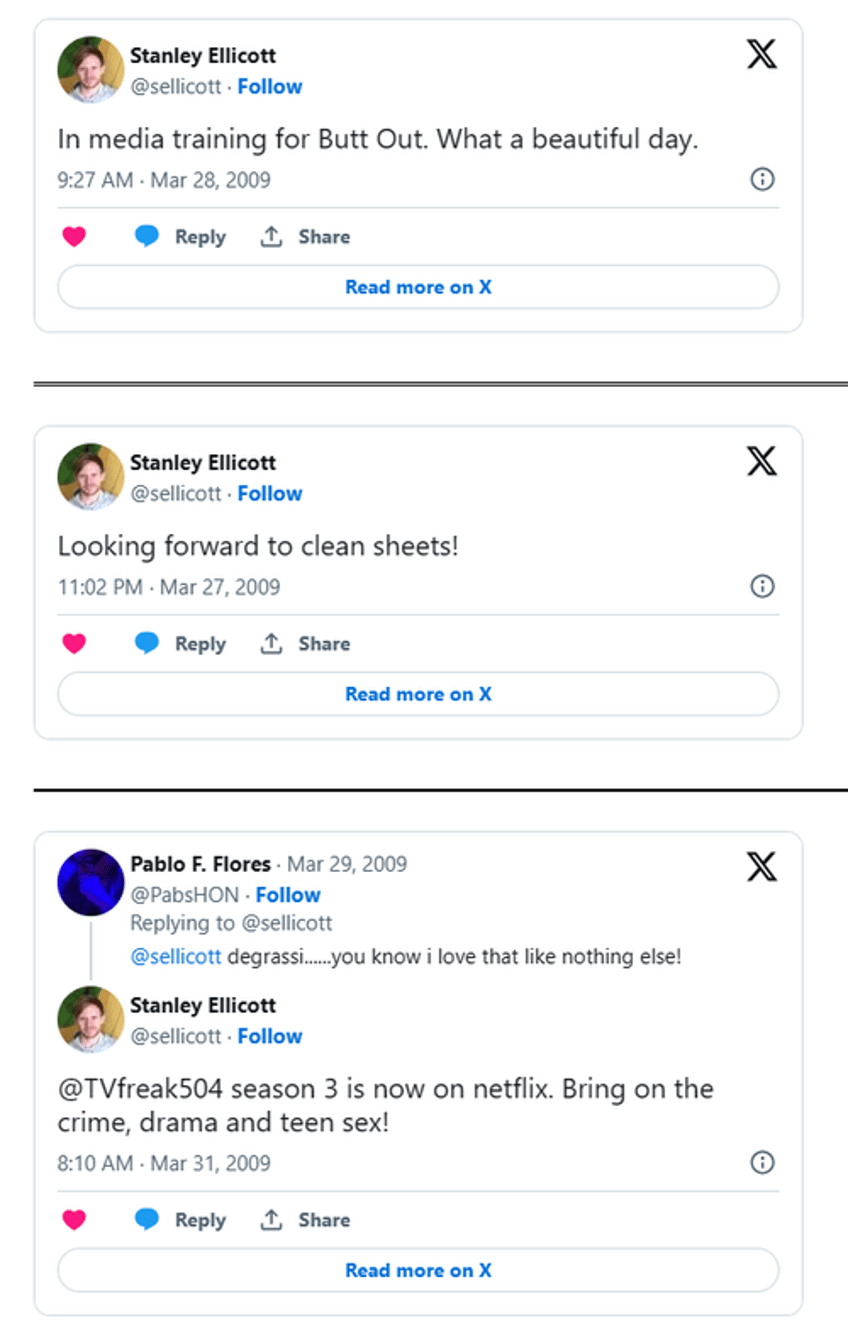848x1333 pixels.
Task: Click Stanley Ellicott avatar on clean sheets tweet
Action: click(x=91, y=476)
